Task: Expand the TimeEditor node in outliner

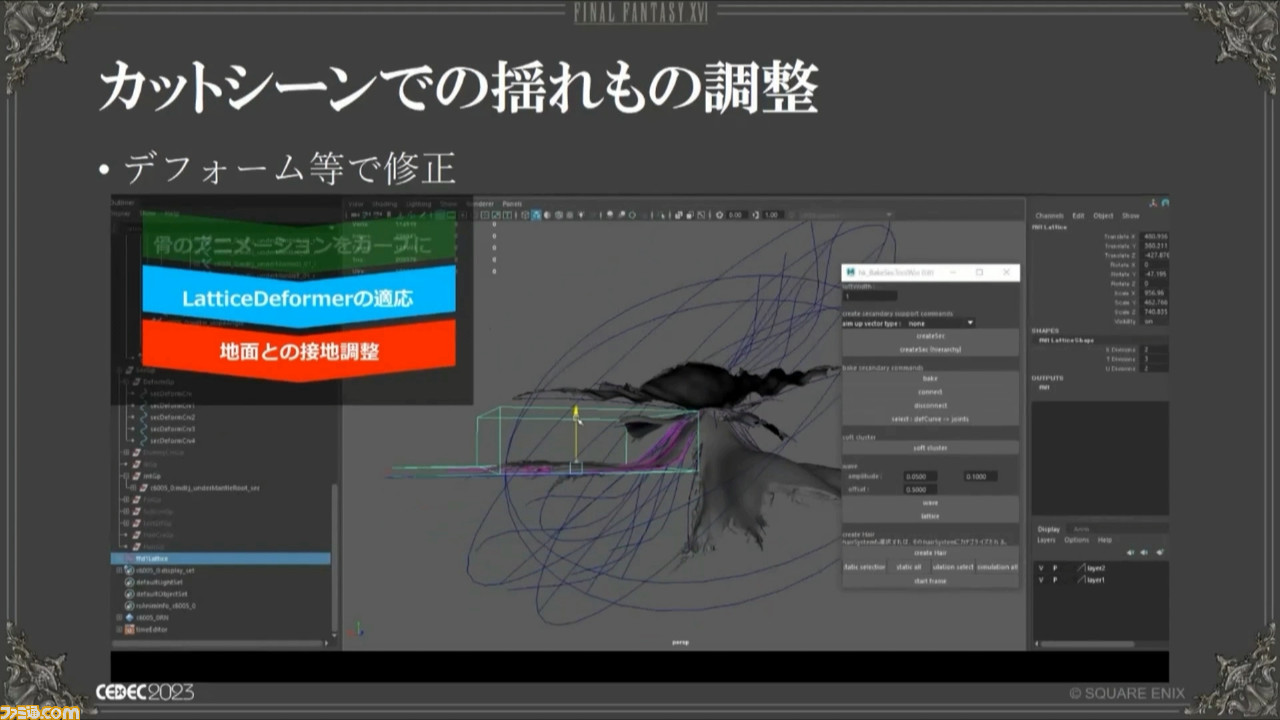Action: pyautogui.click(x=119, y=630)
